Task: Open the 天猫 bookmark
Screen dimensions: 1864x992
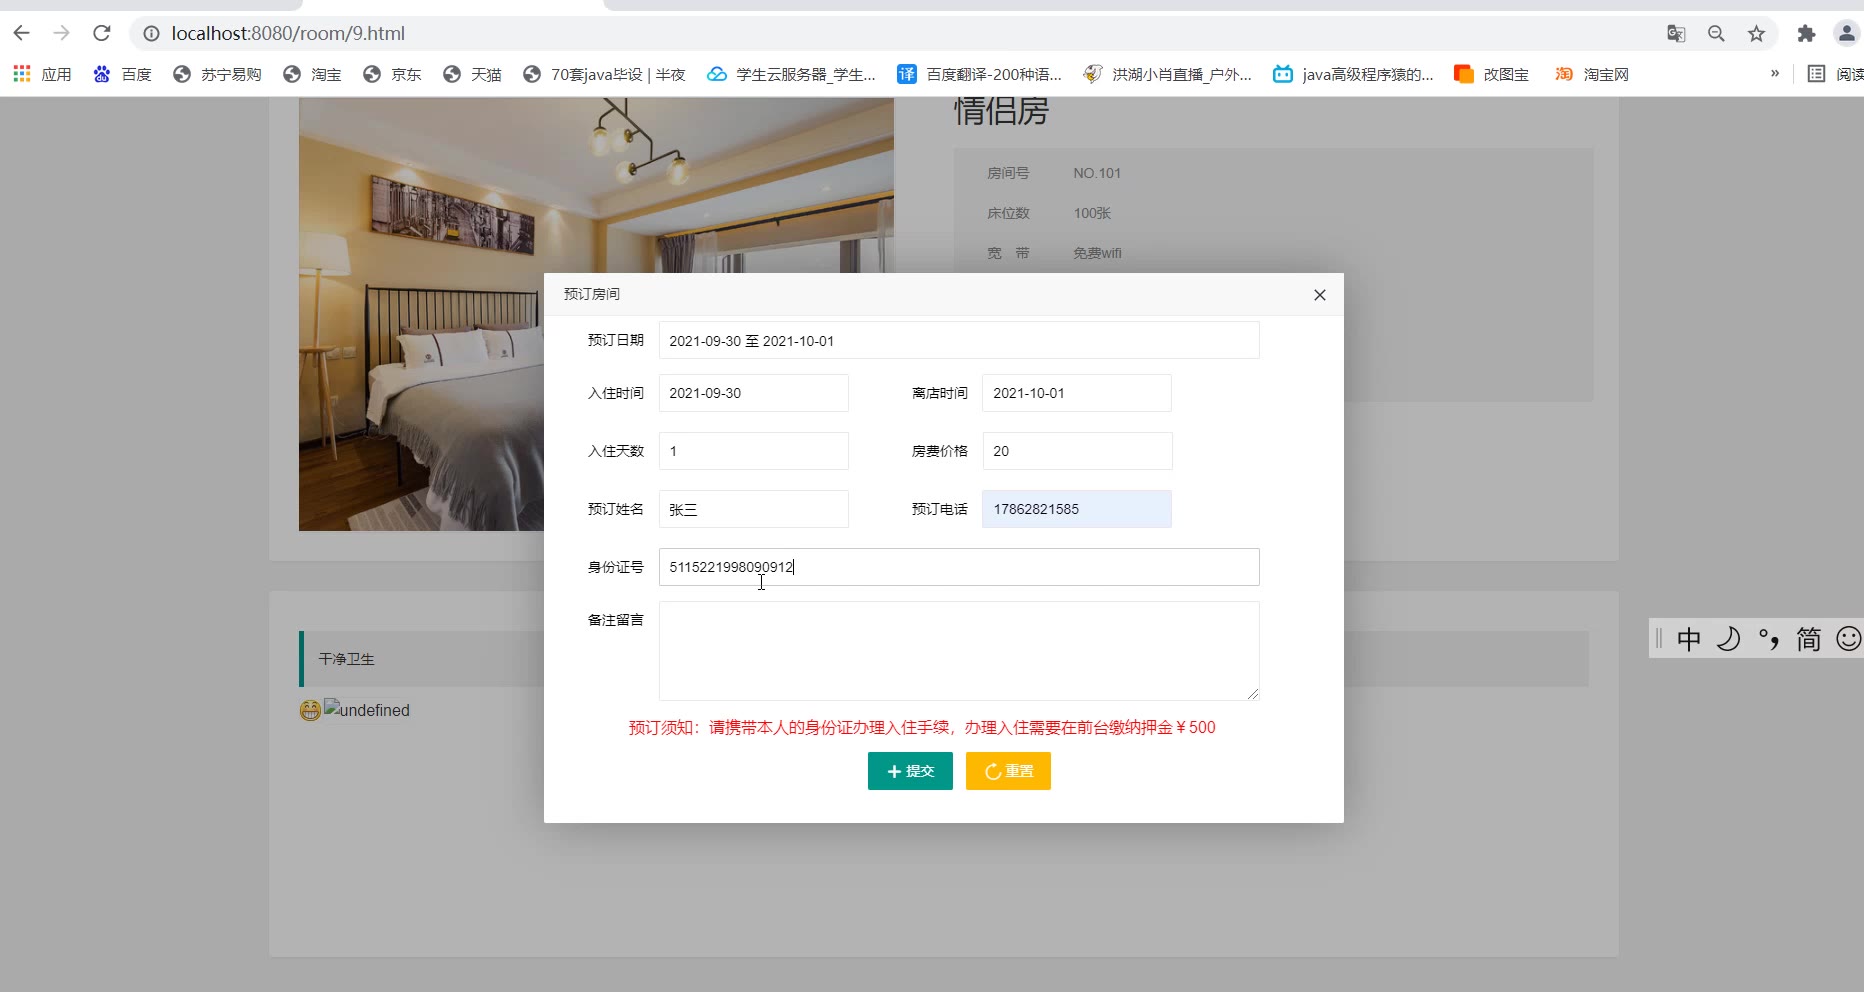Action: tap(472, 74)
